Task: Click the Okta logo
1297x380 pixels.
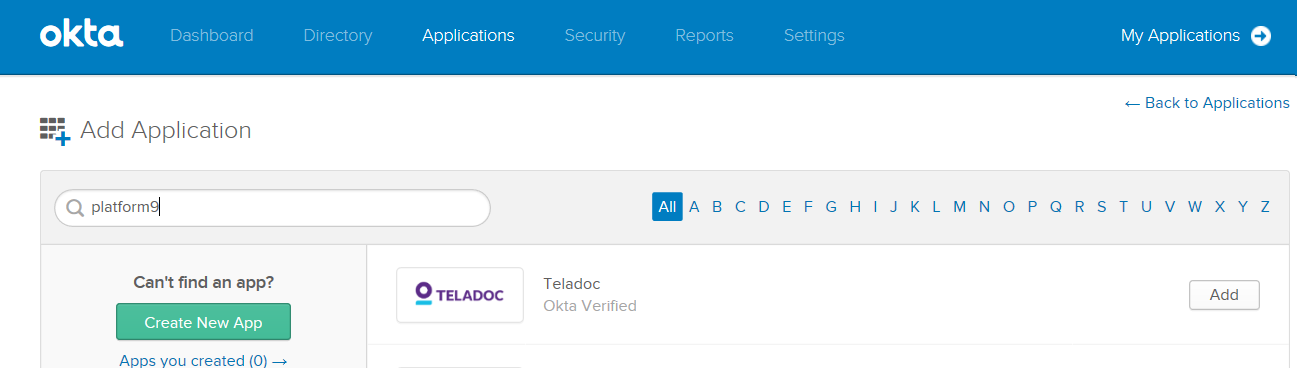Action: coord(81,35)
